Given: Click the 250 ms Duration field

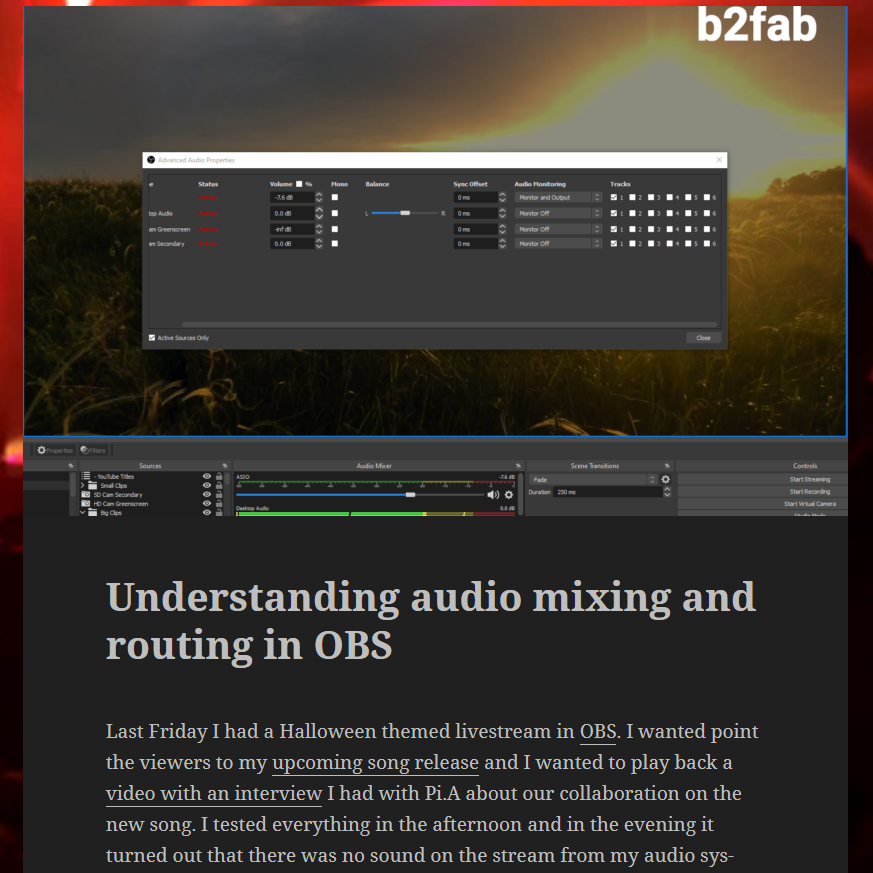Looking at the screenshot, I should pyautogui.click(x=607, y=492).
